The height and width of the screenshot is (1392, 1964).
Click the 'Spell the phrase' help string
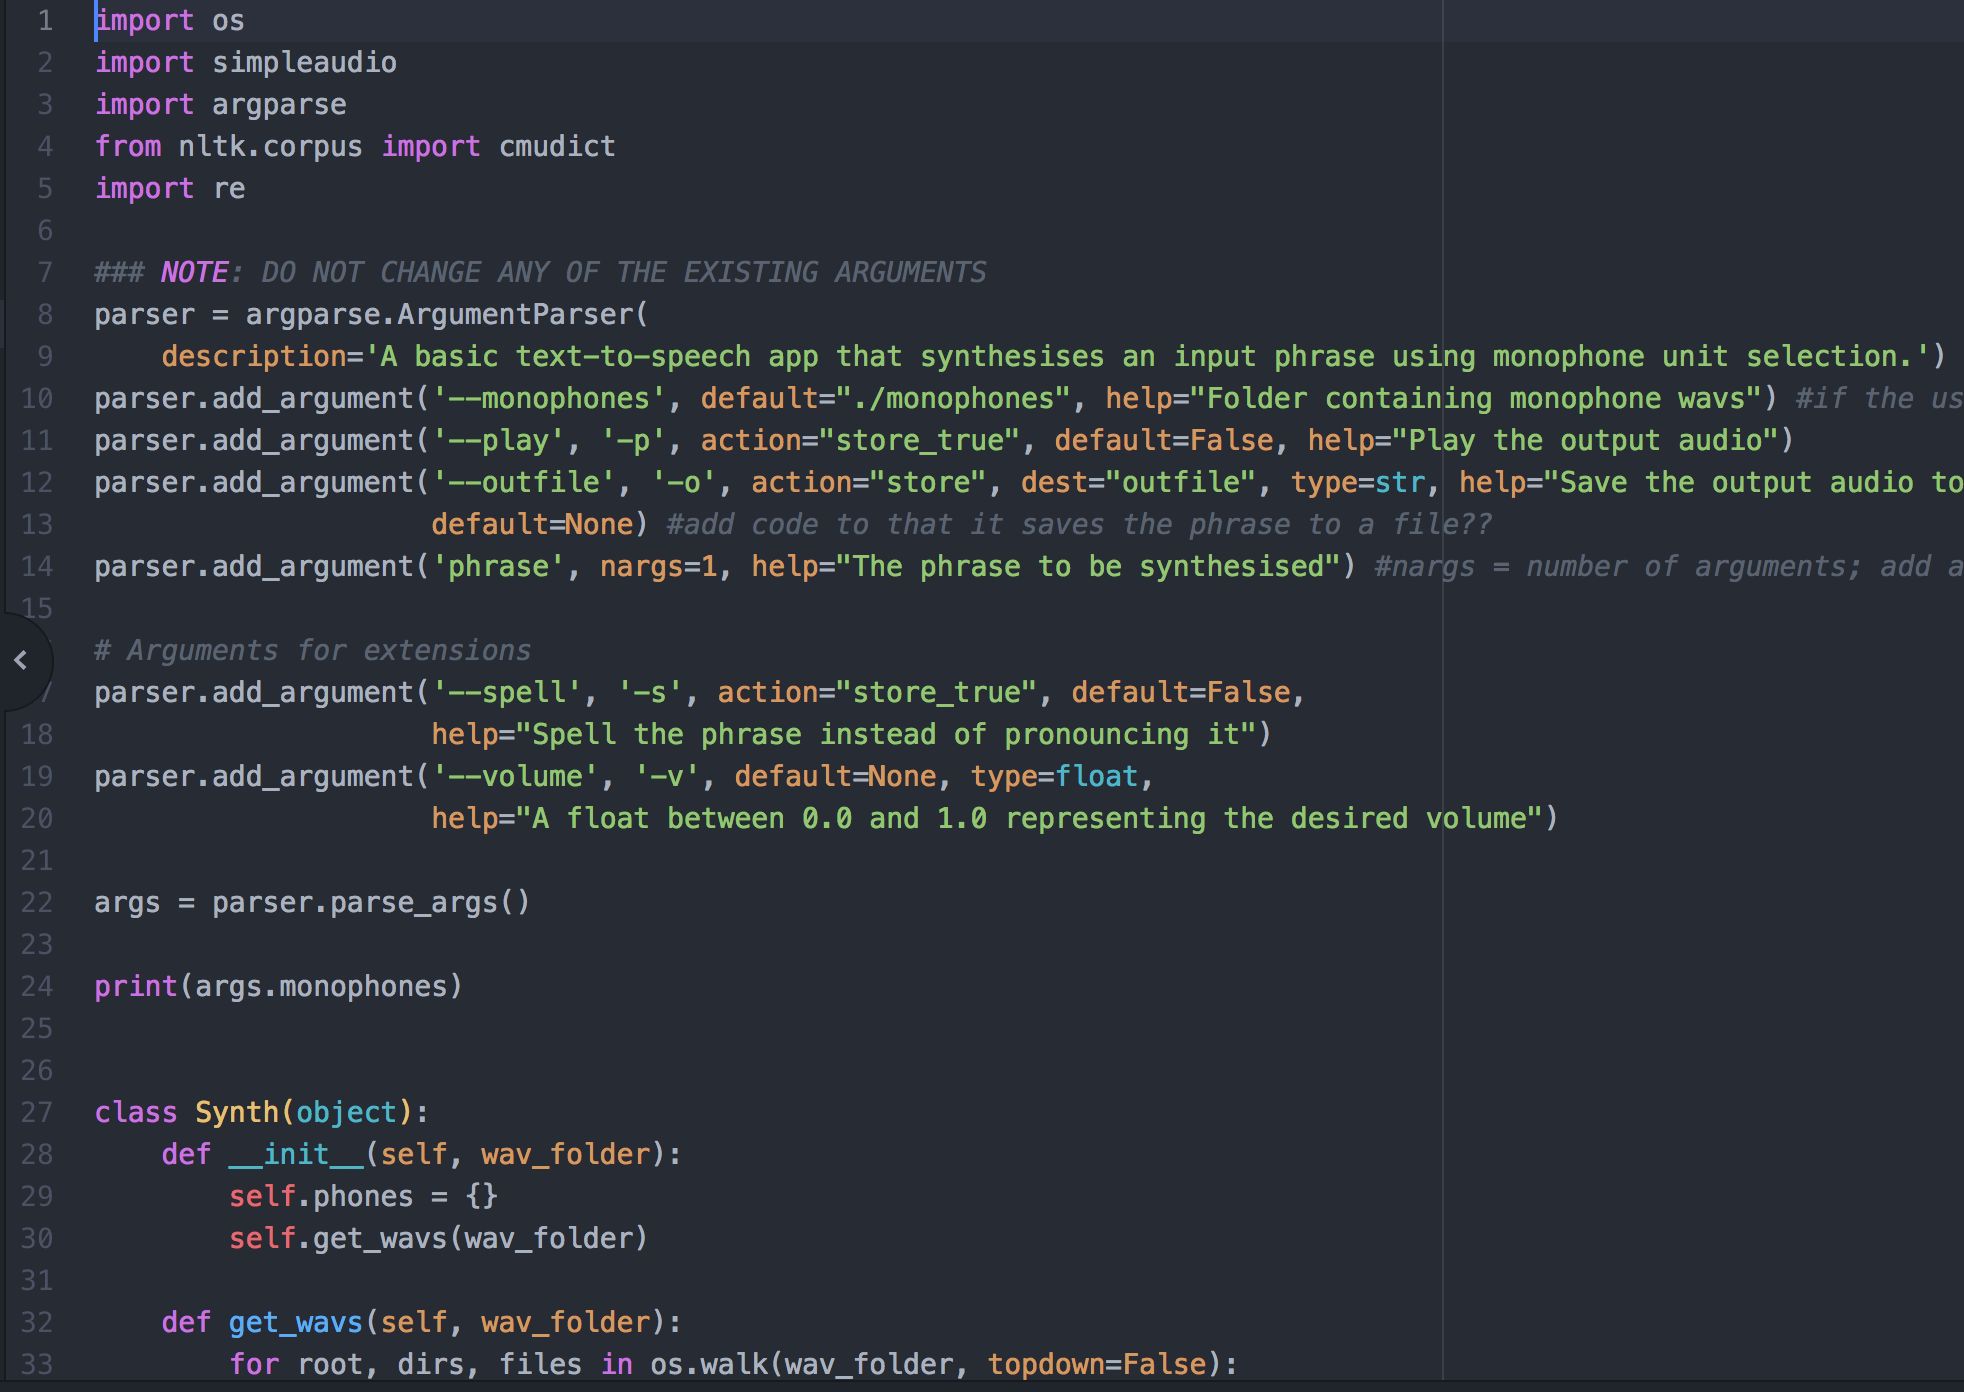point(885,735)
